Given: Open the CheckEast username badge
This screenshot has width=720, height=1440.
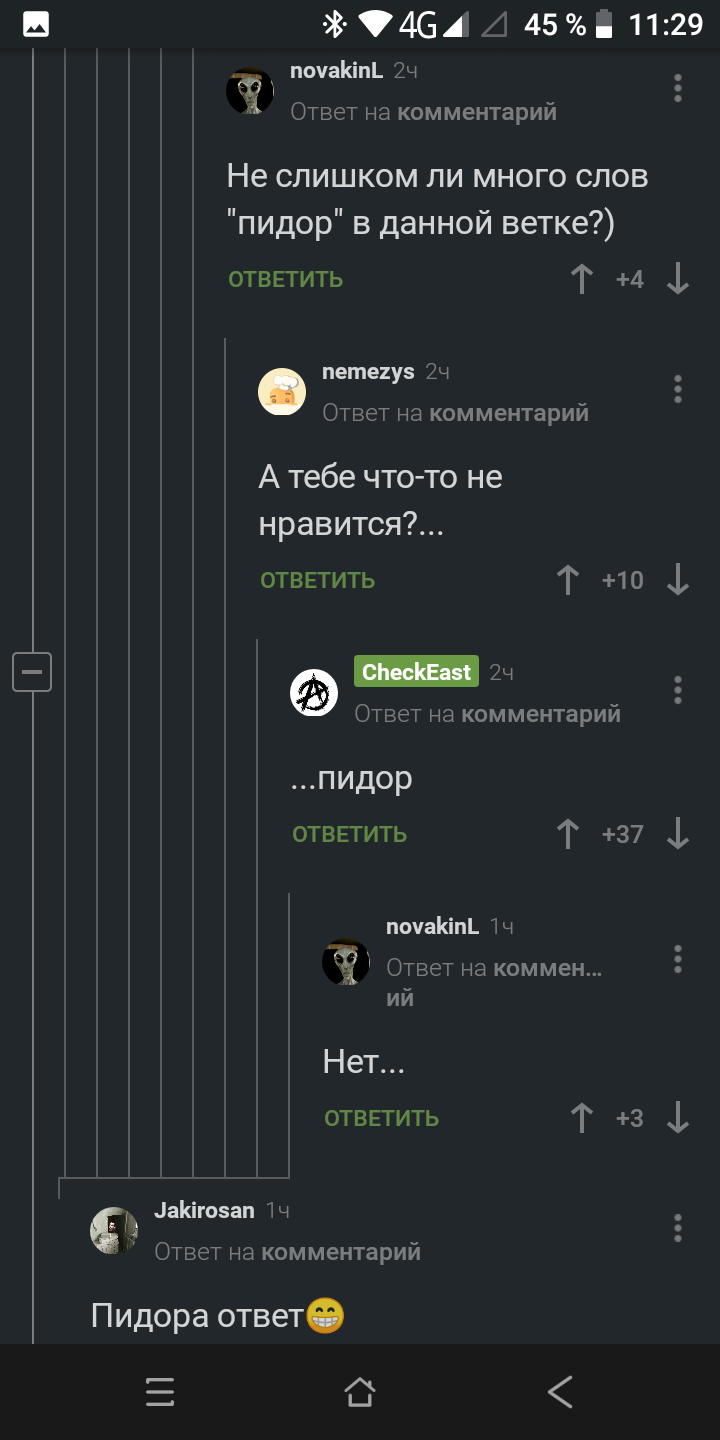Looking at the screenshot, I should [x=416, y=672].
